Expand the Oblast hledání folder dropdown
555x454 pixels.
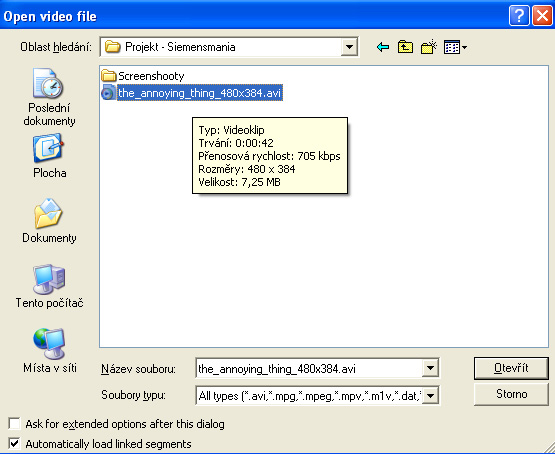(x=349, y=47)
